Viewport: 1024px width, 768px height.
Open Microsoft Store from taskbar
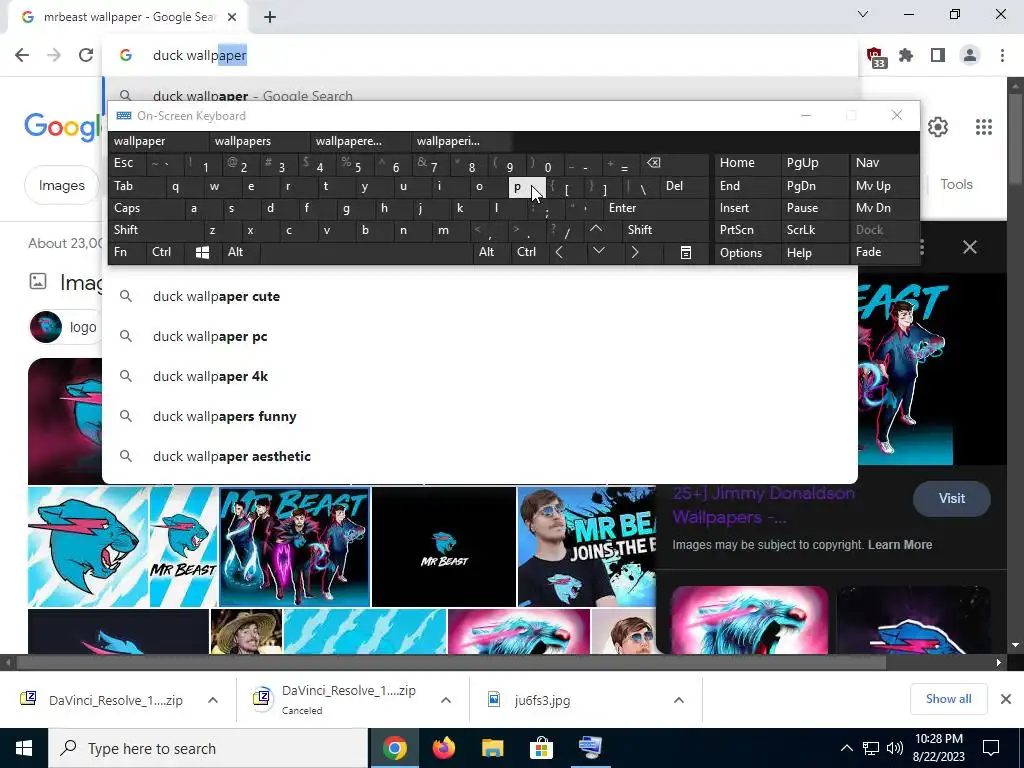pyautogui.click(x=541, y=748)
